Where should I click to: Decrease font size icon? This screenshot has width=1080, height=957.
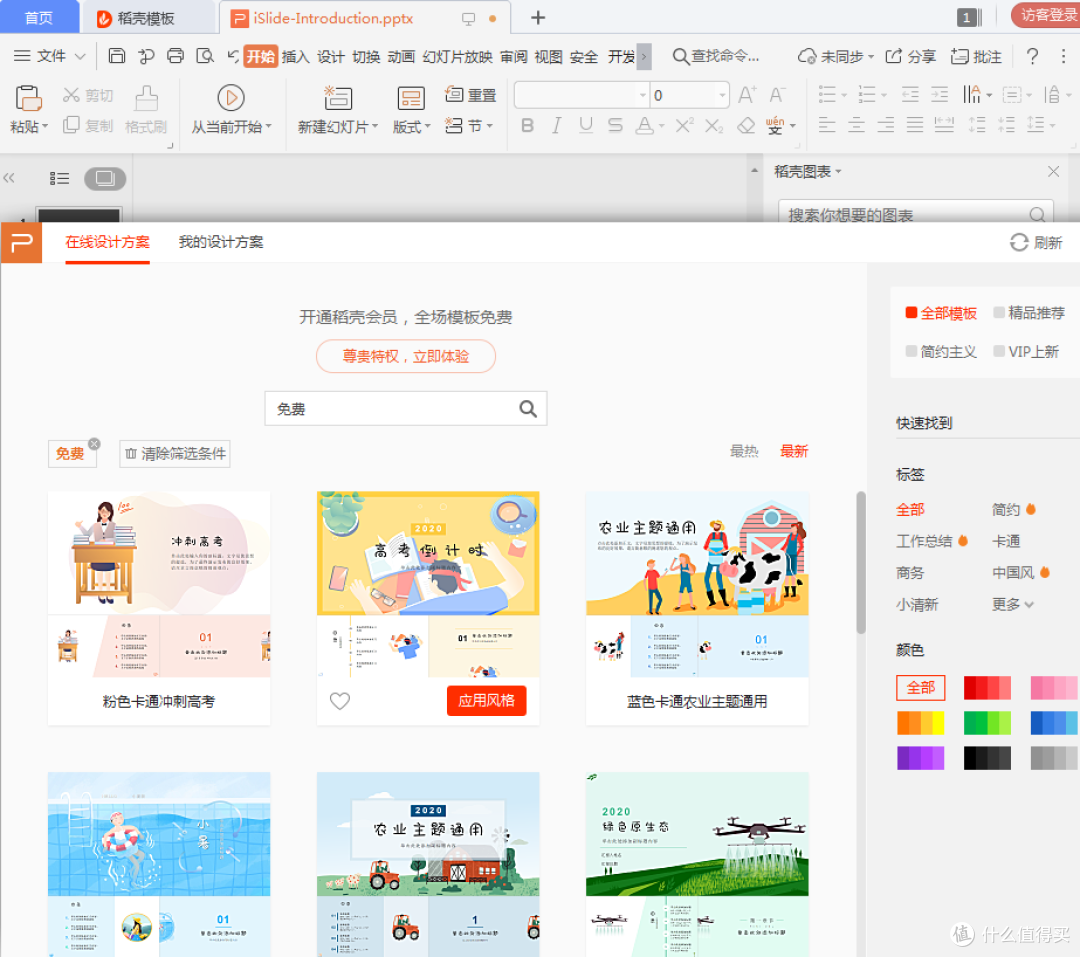(777, 95)
